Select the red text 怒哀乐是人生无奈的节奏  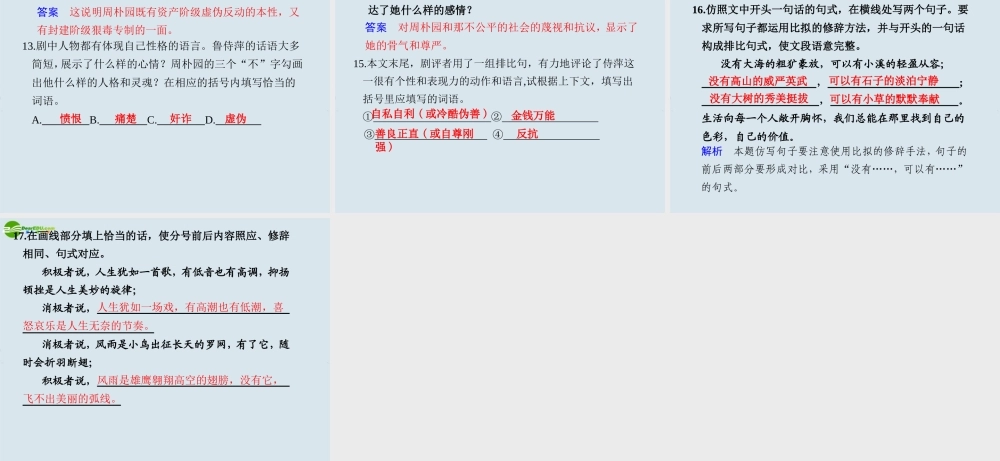click(87, 326)
